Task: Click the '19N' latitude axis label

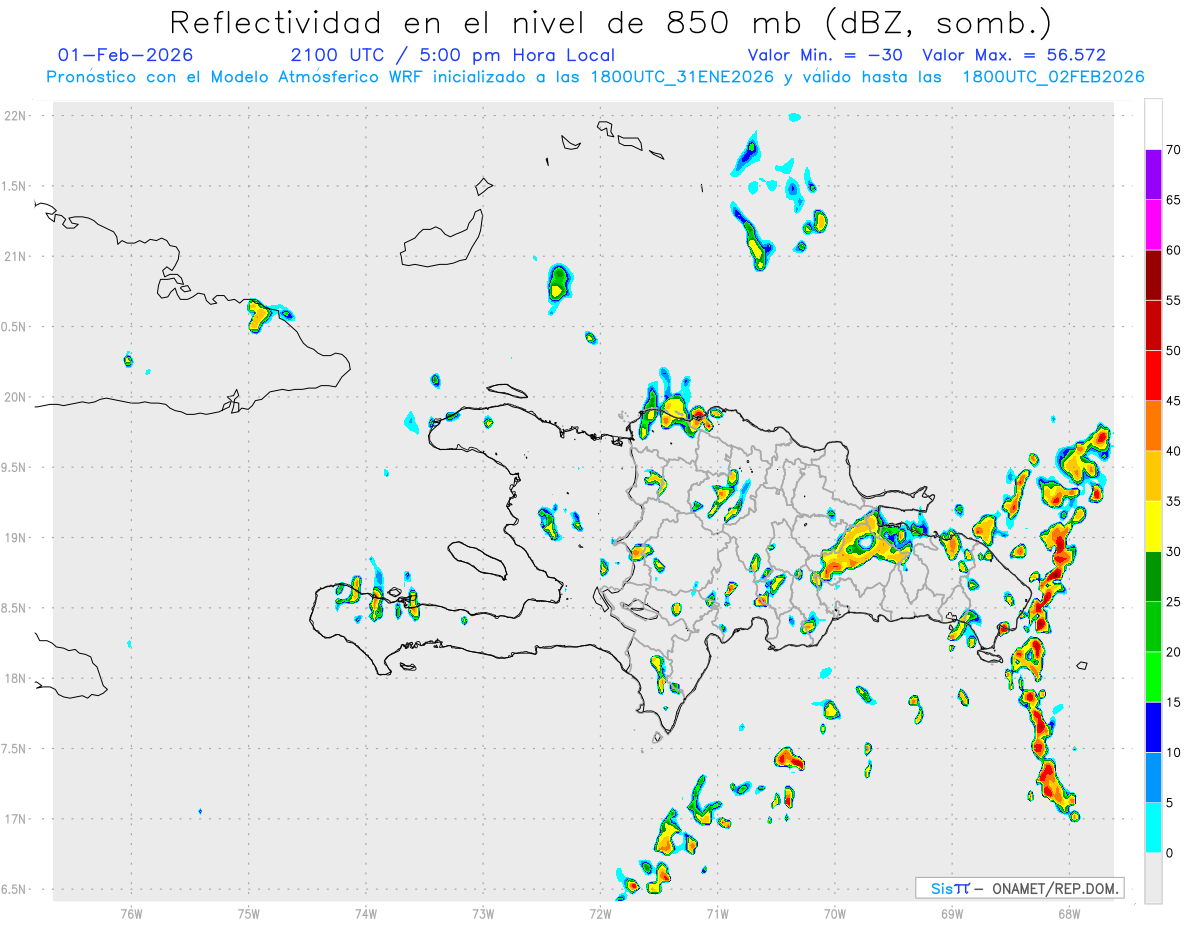Action: (x=16, y=537)
